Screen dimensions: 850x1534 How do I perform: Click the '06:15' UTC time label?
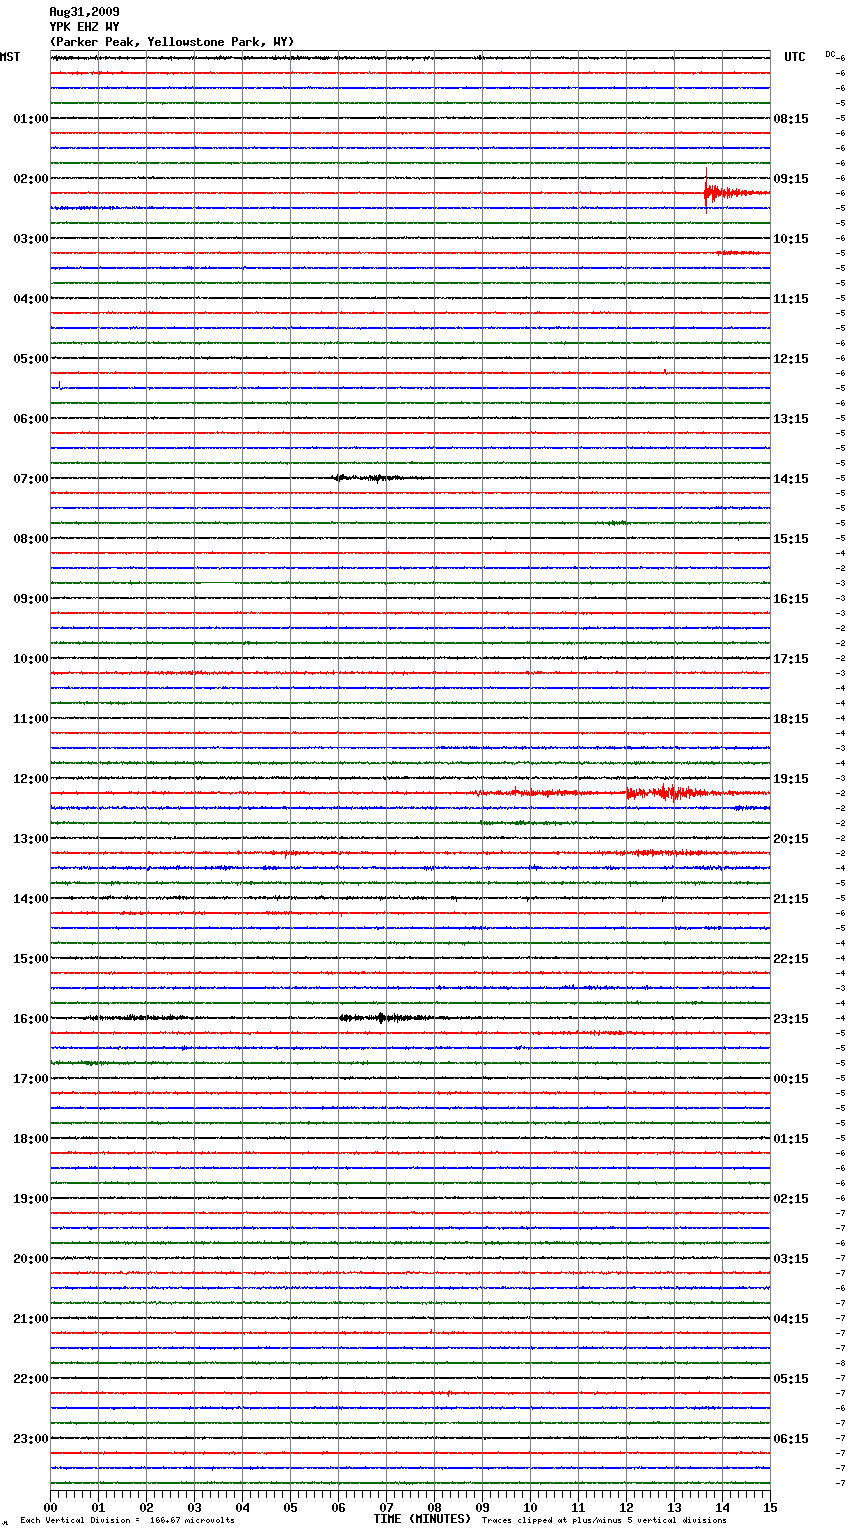tap(791, 1439)
